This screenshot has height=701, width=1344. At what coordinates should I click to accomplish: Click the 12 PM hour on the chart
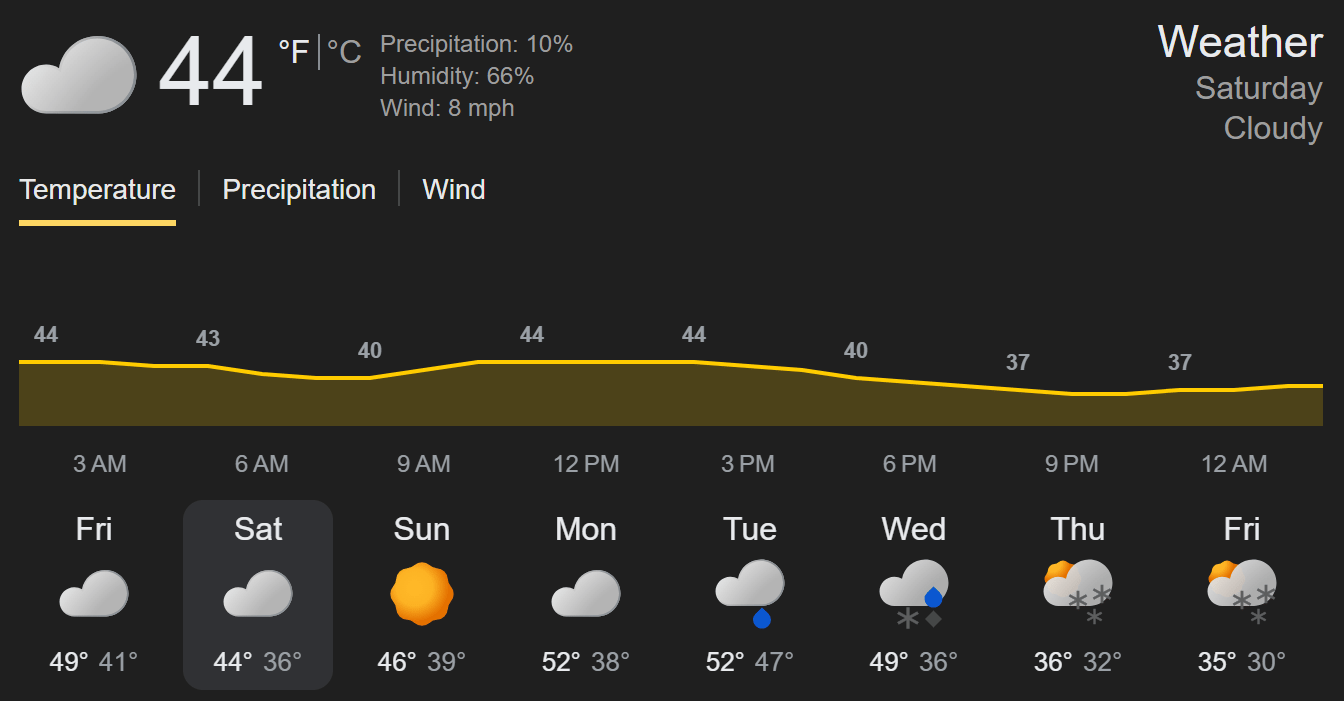point(586,464)
